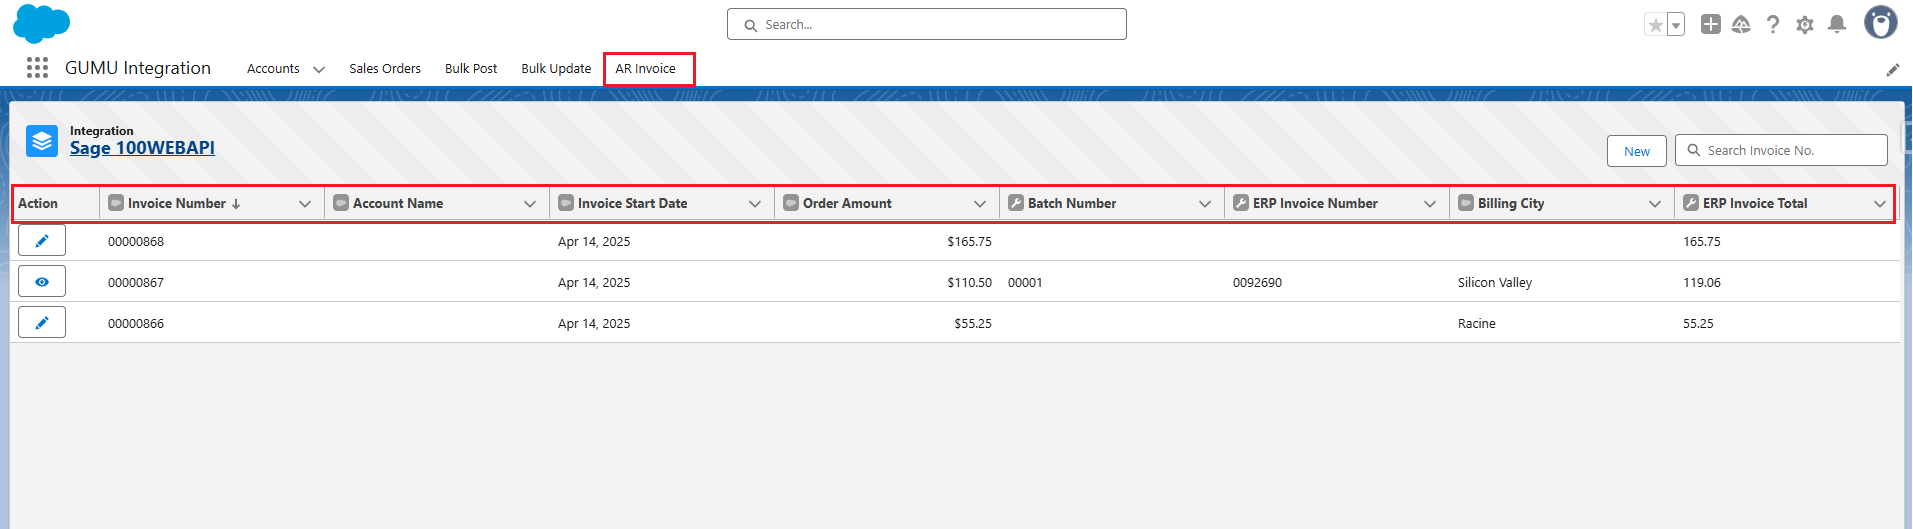Sort by the Account Name column header
The height and width of the screenshot is (529, 1913).
pyautogui.click(x=398, y=203)
